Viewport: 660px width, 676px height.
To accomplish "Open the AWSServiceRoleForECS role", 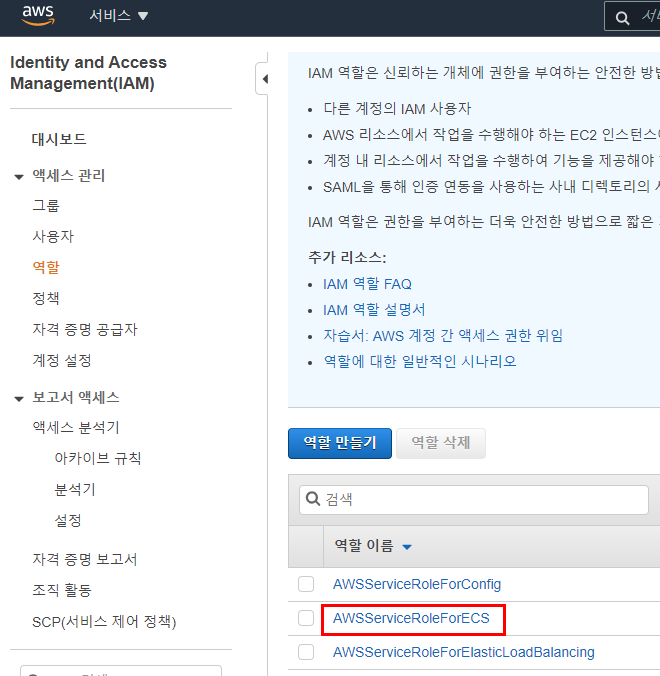I will pos(411,618).
